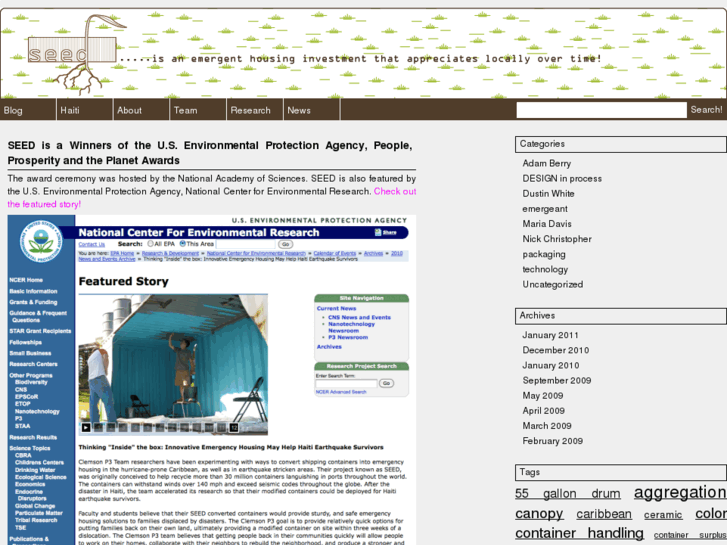The height and width of the screenshot is (545, 727).
Task: Open the February 2009 archive
Action: click(x=552, y=441)
